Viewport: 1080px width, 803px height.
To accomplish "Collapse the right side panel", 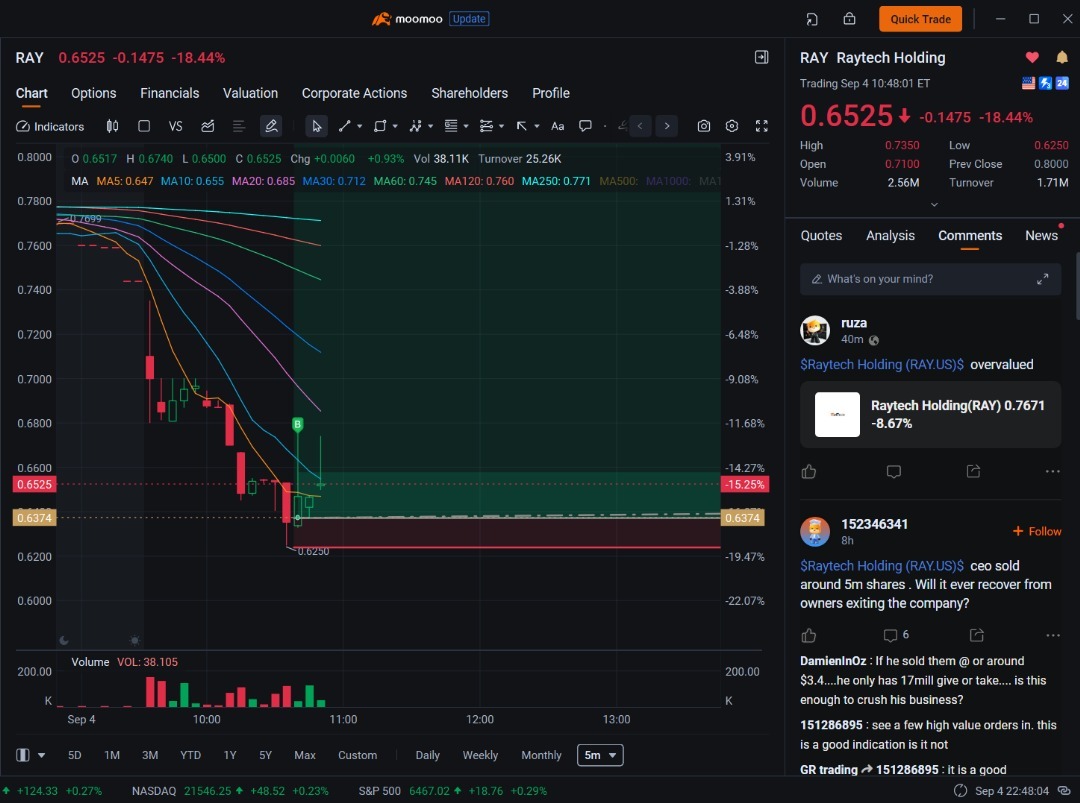I will [x=762, y=57].
